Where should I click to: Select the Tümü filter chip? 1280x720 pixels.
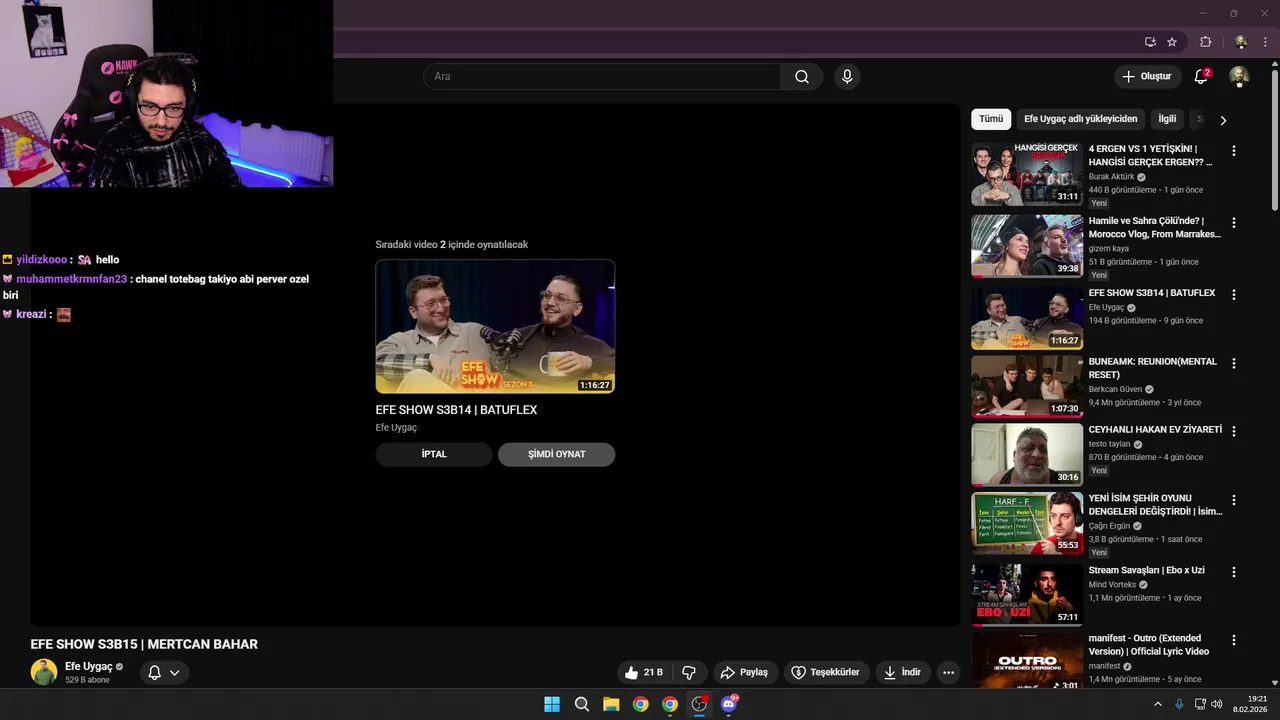click(x=991, y=119)
